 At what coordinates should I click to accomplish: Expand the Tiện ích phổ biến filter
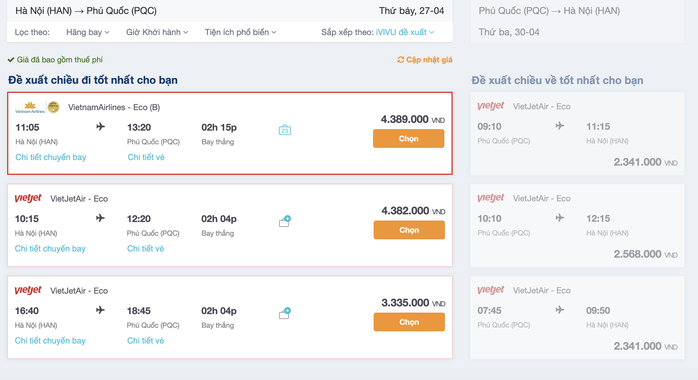click(x=240, y=32)
